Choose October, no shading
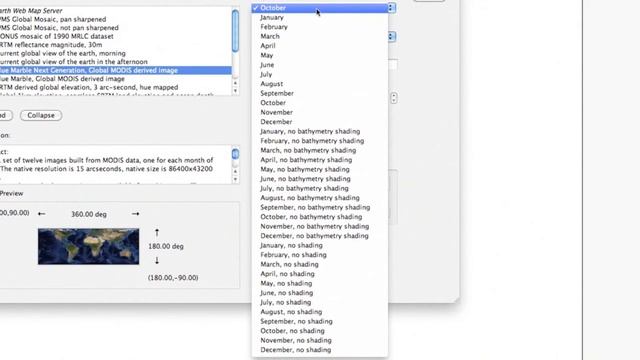This screenshot has height=360, width=640. coord(320,331)
